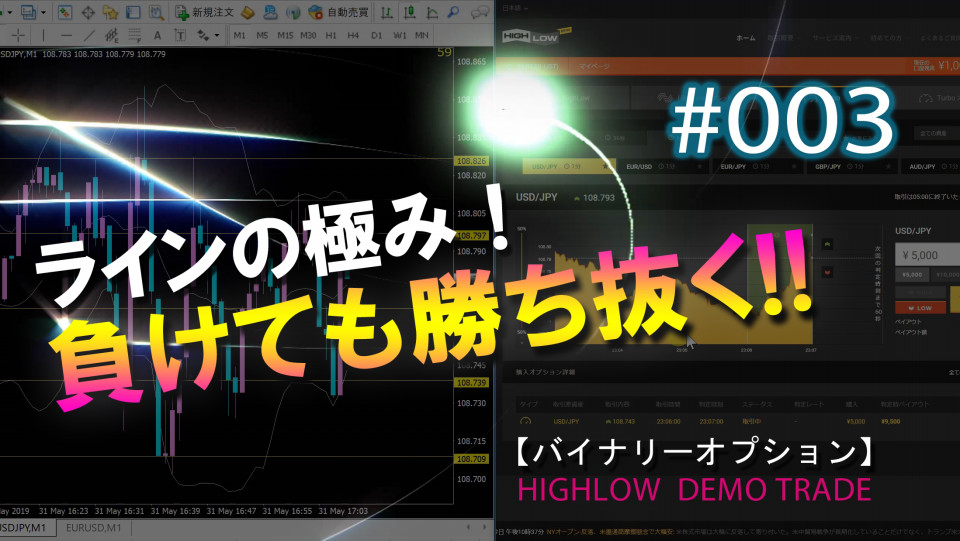Open the MetaEditor book icon
The image size is (960, 541).
pyautogui.click(x=247, y=12)
